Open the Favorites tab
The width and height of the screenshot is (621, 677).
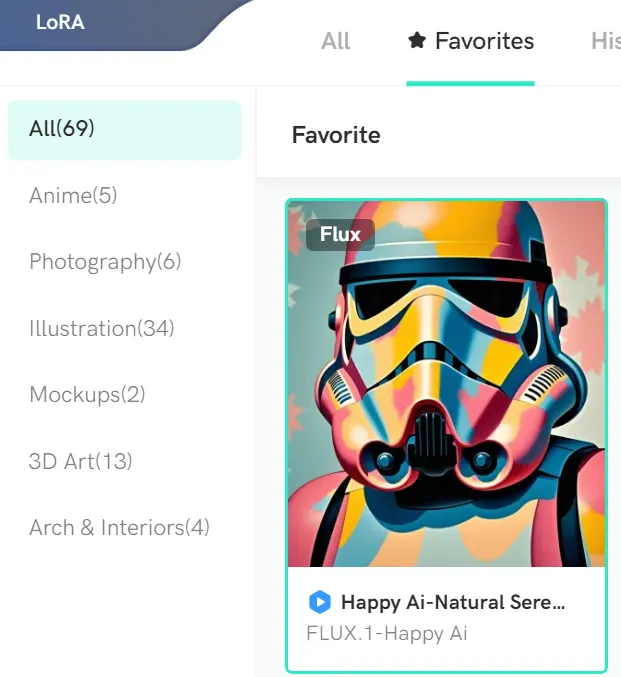pos(471,41)
